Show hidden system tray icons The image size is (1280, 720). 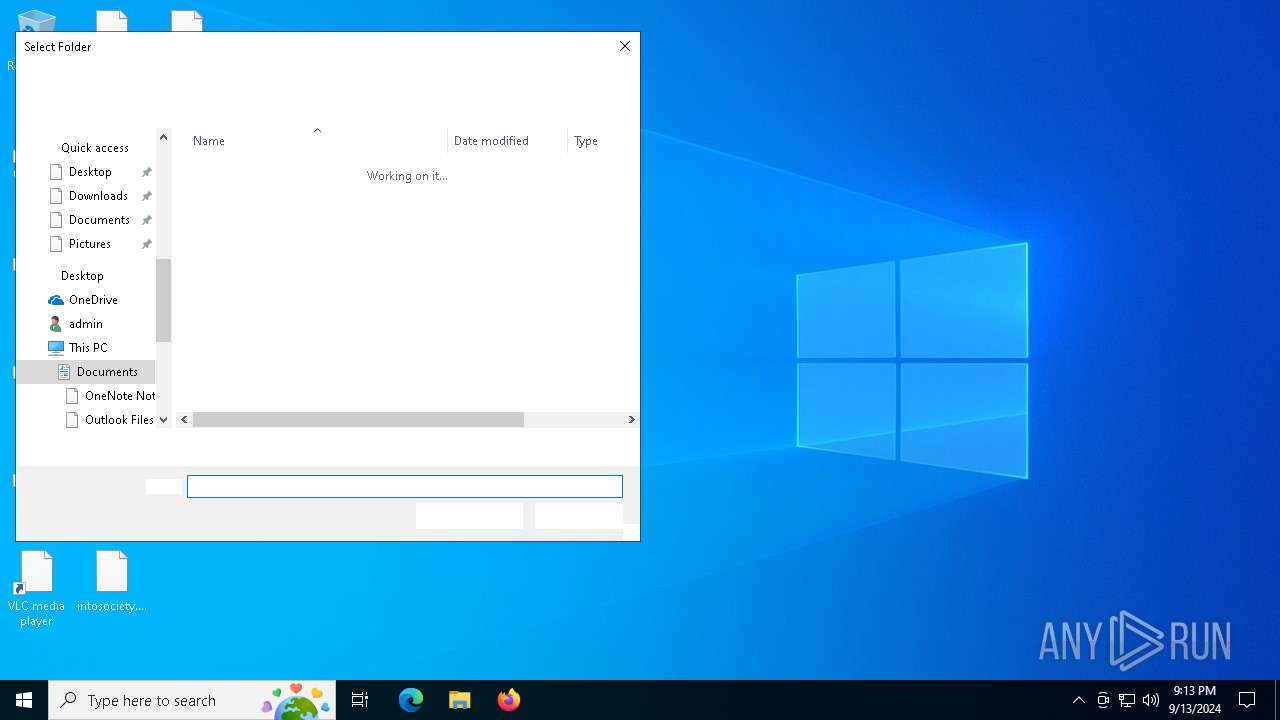tap(1078, 700)
